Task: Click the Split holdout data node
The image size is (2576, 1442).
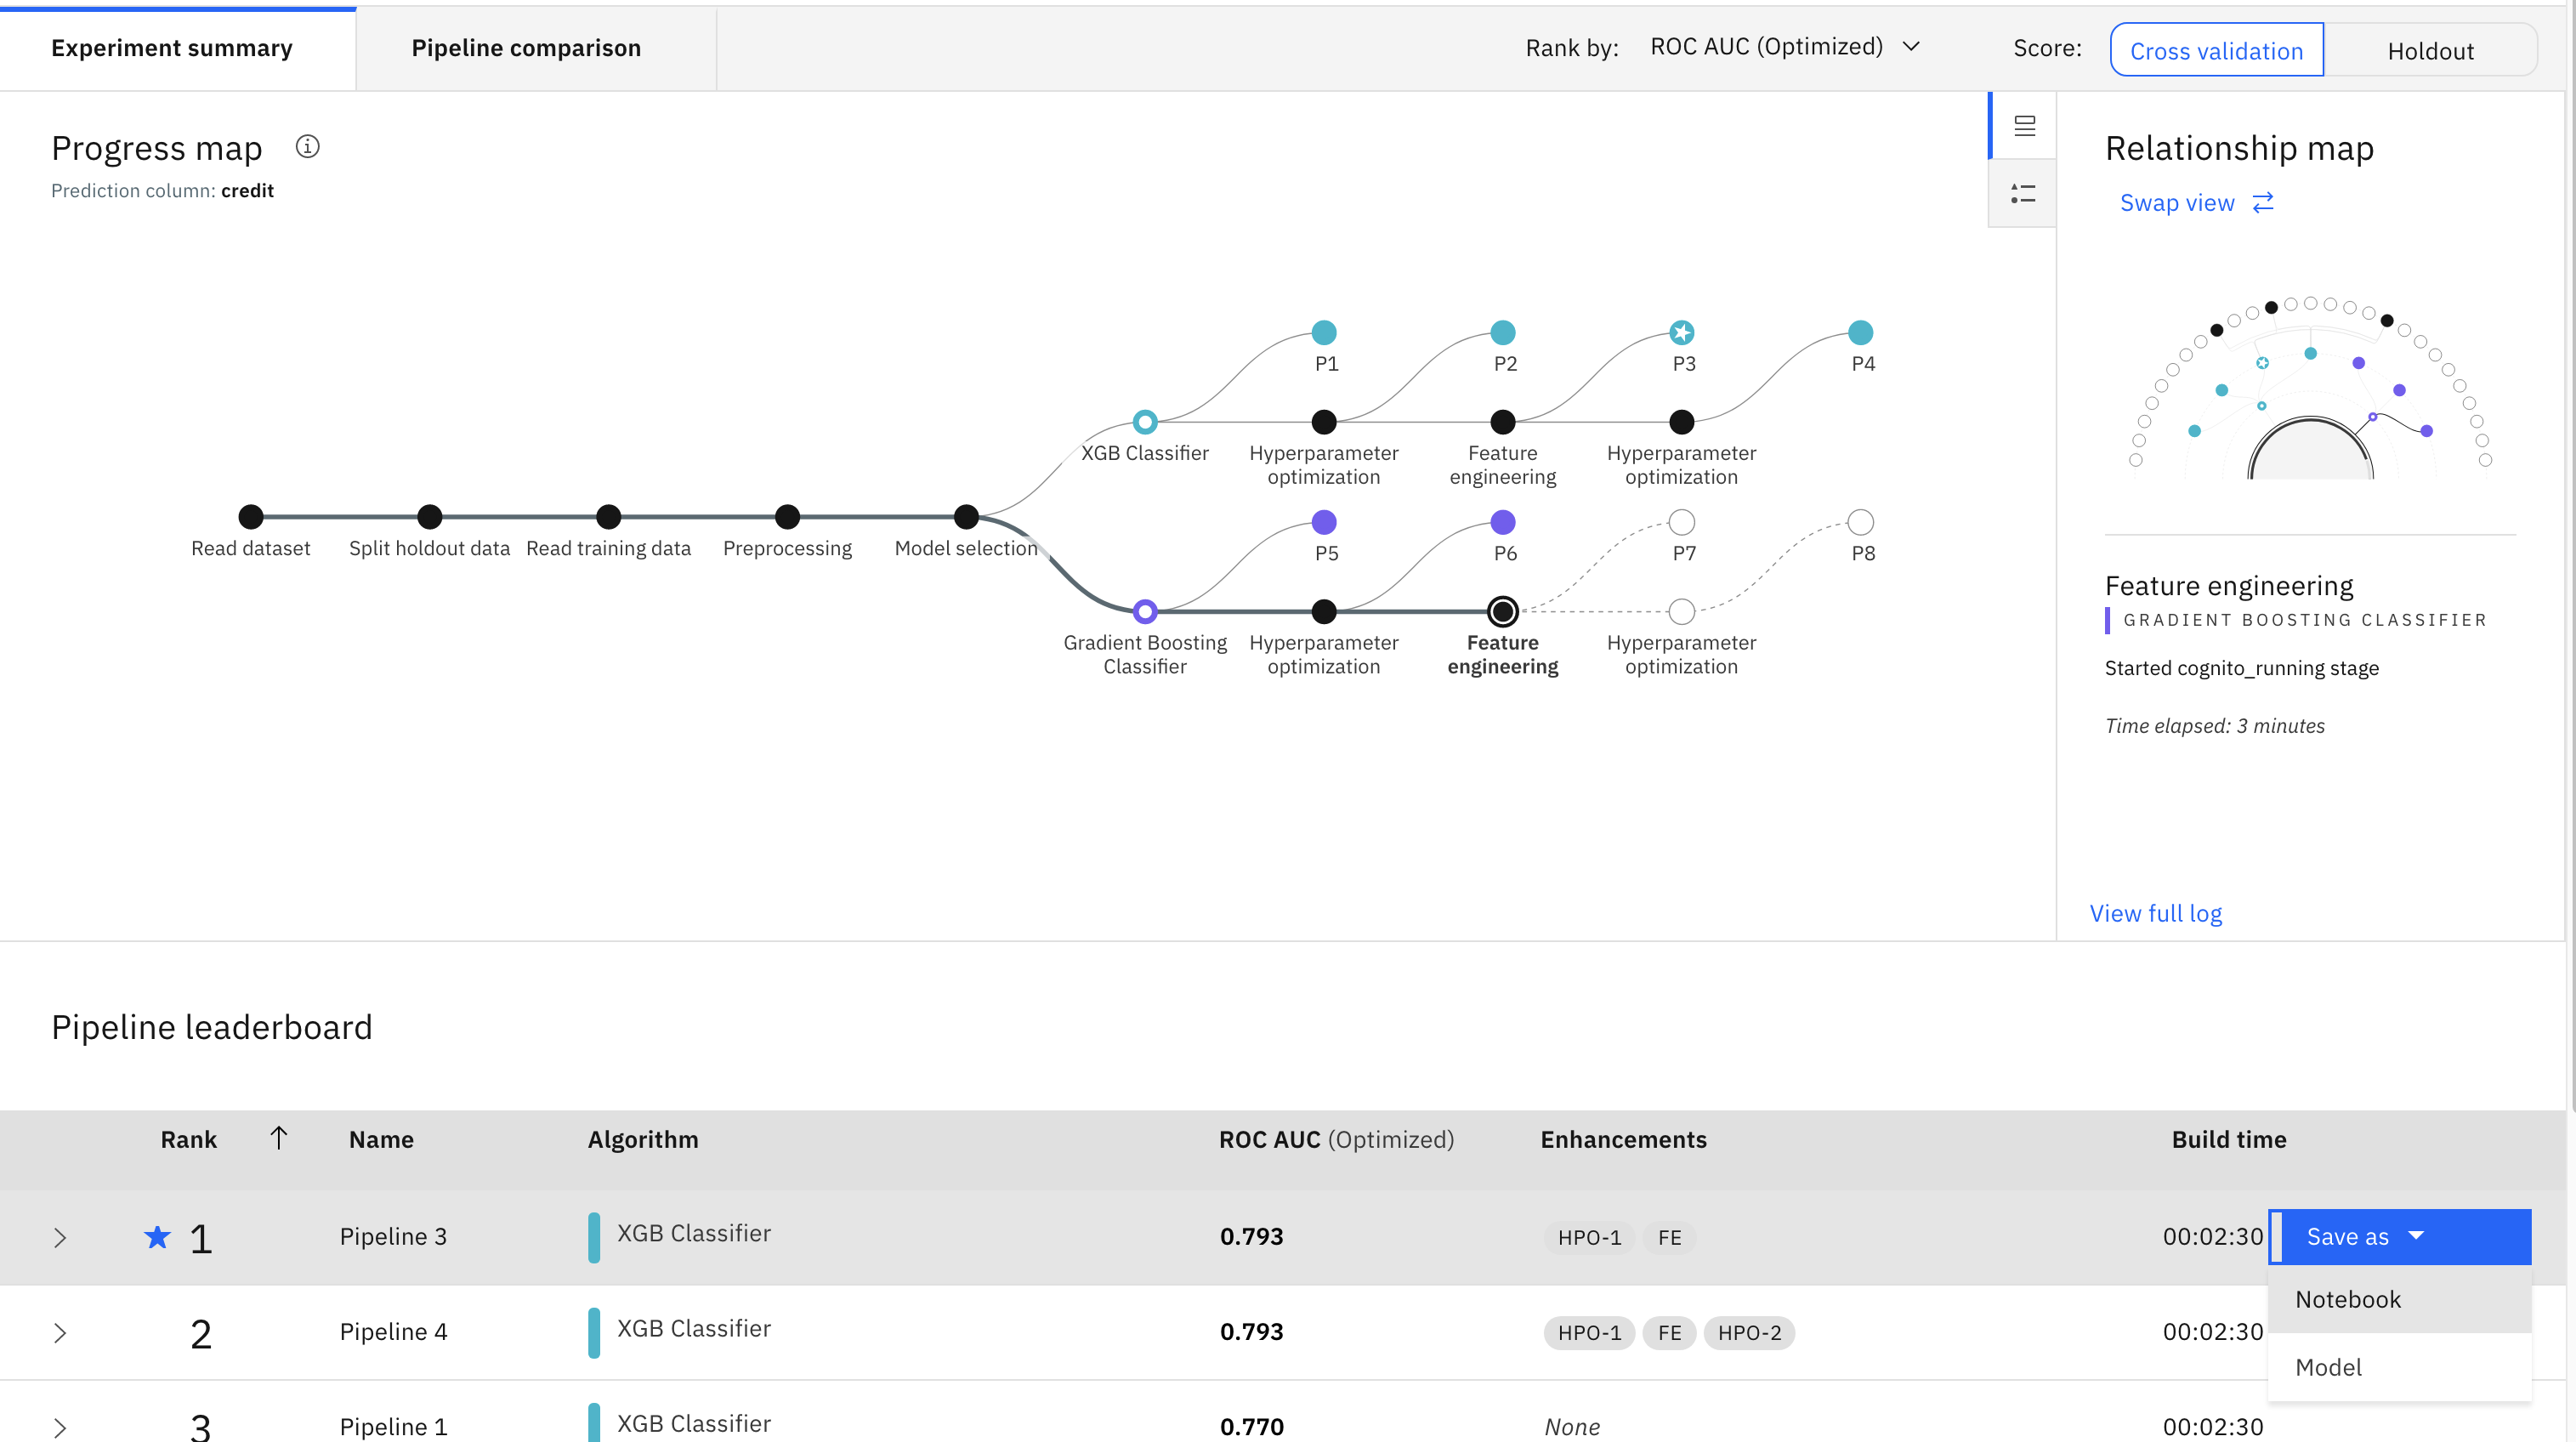Action: (x=430, y=517)
